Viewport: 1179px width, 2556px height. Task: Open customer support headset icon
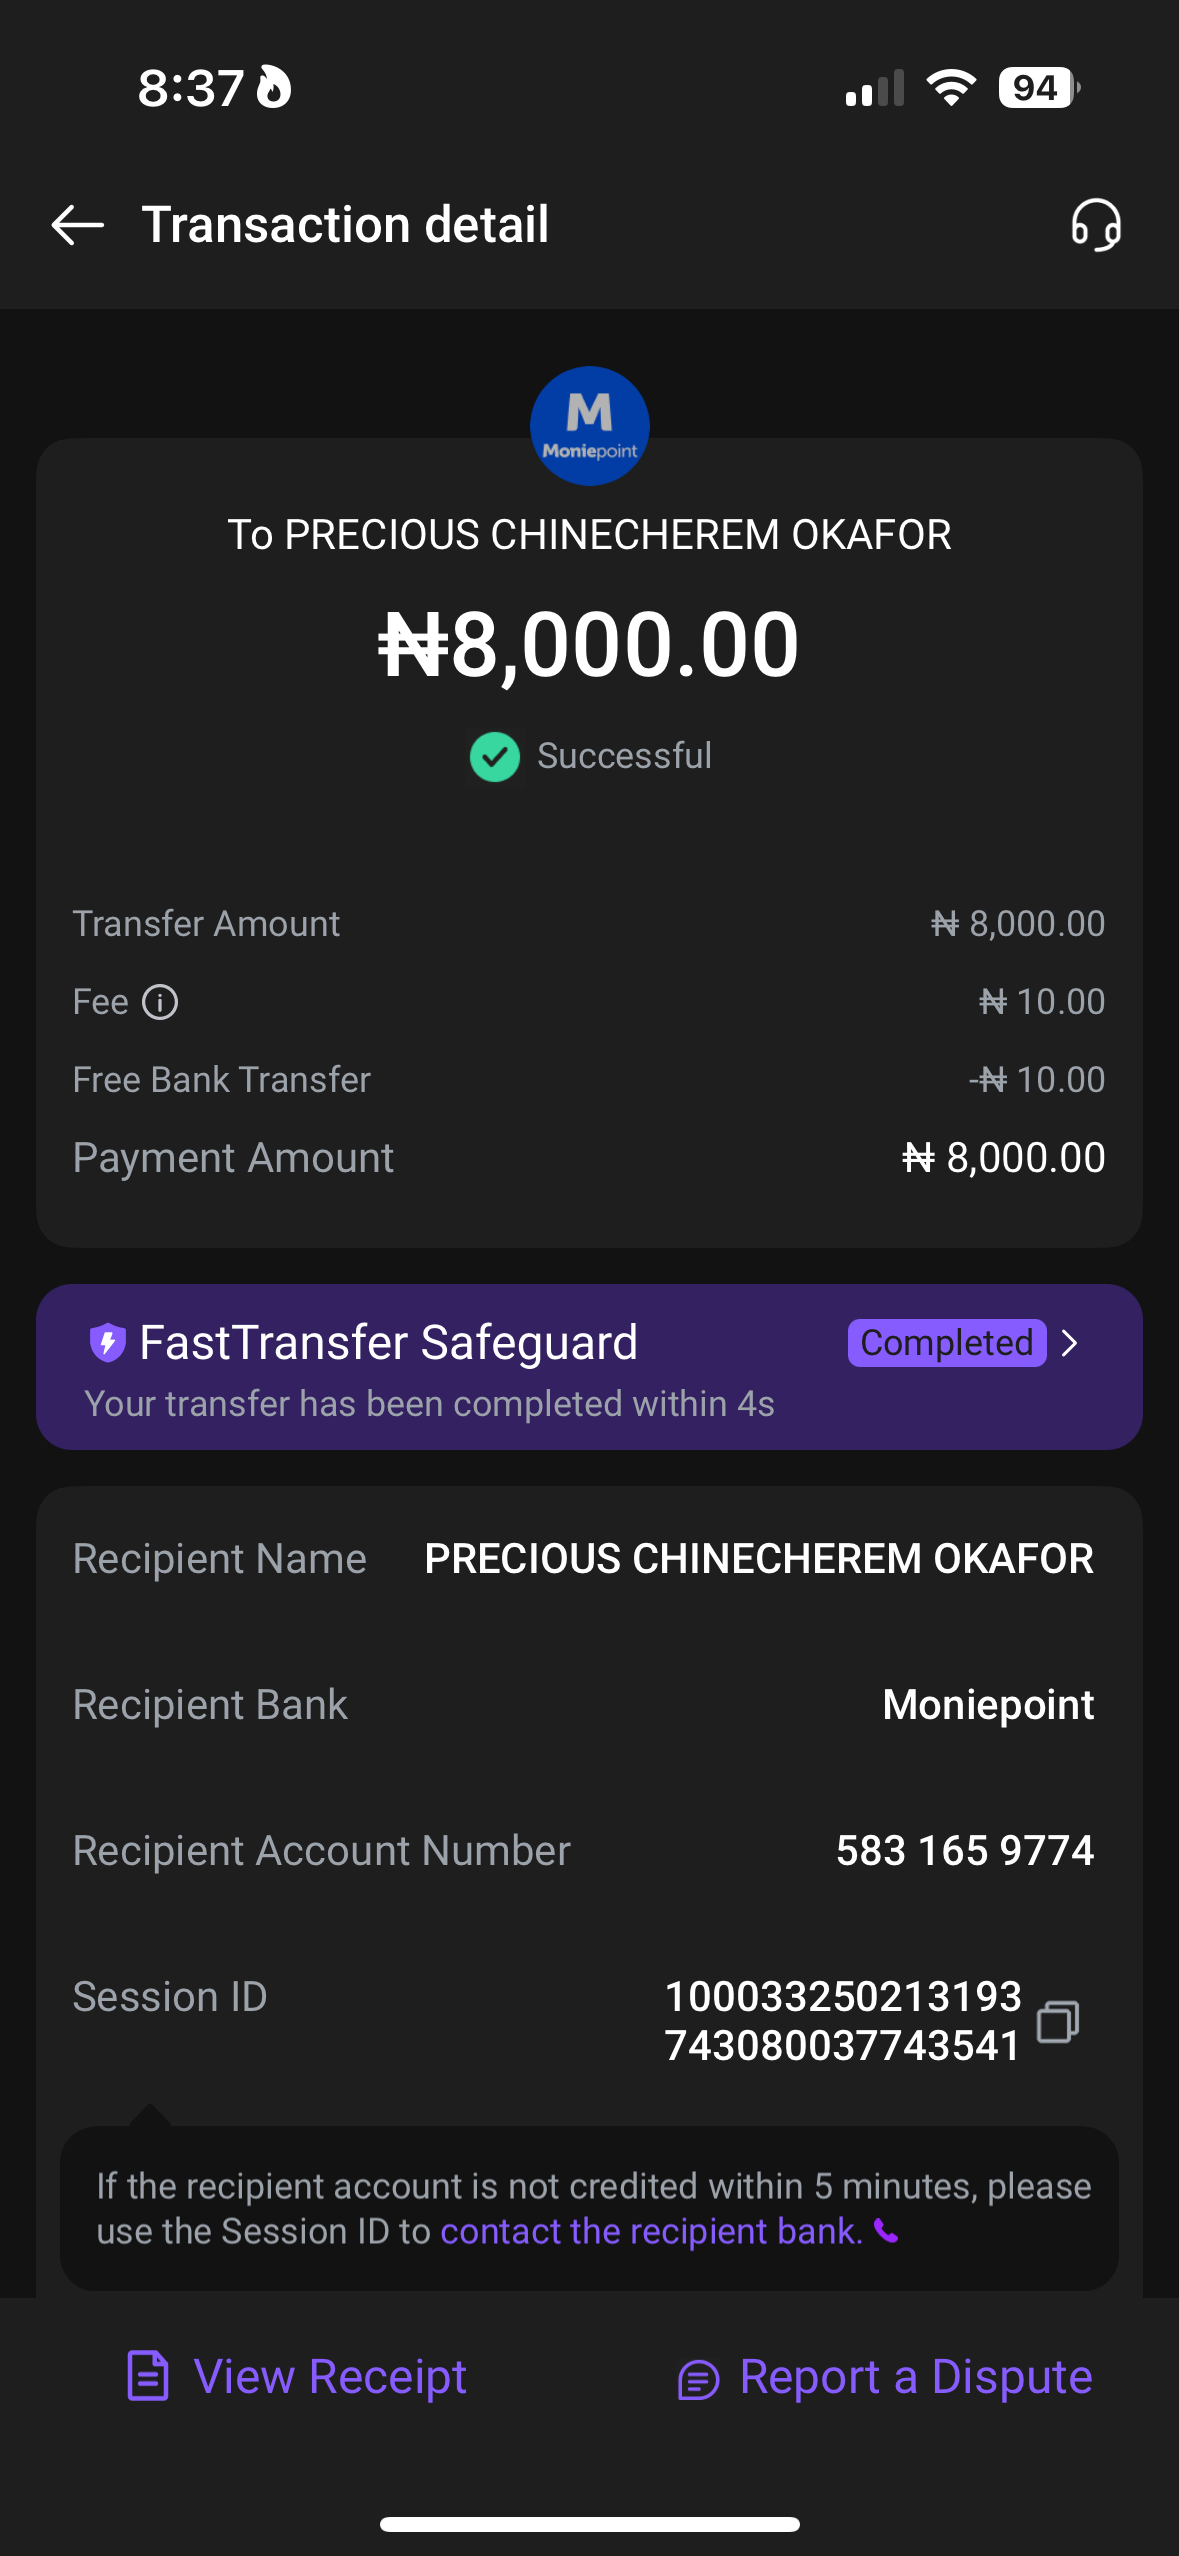pyautogui.click(x=1096, y=224)
